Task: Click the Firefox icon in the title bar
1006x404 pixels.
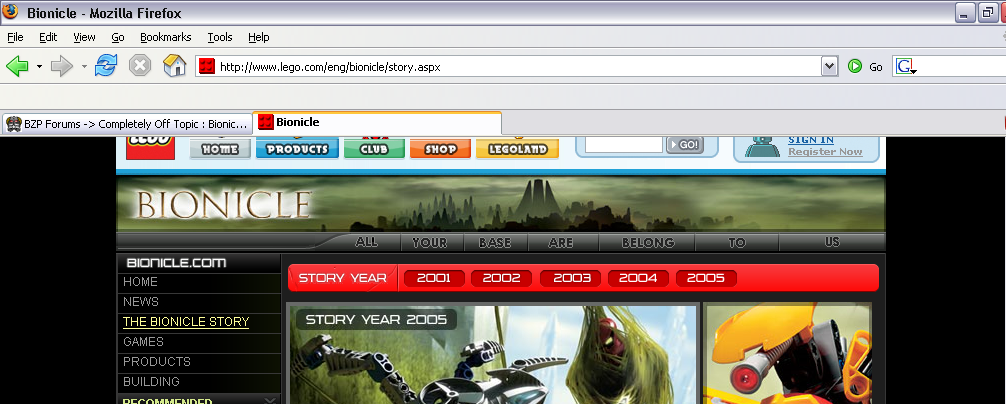Action: [10, 12]
